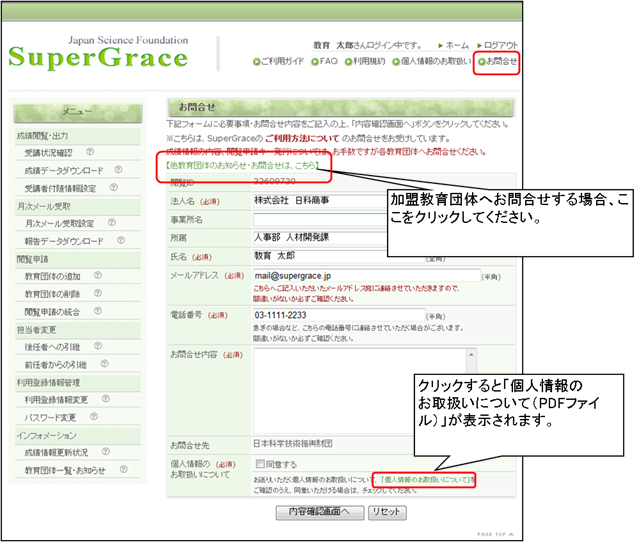The height and width of the screenshot is (542, 639).
Task: Open 個人情報のお取扱いについて PDF link
Action: (x=424, y=480)
